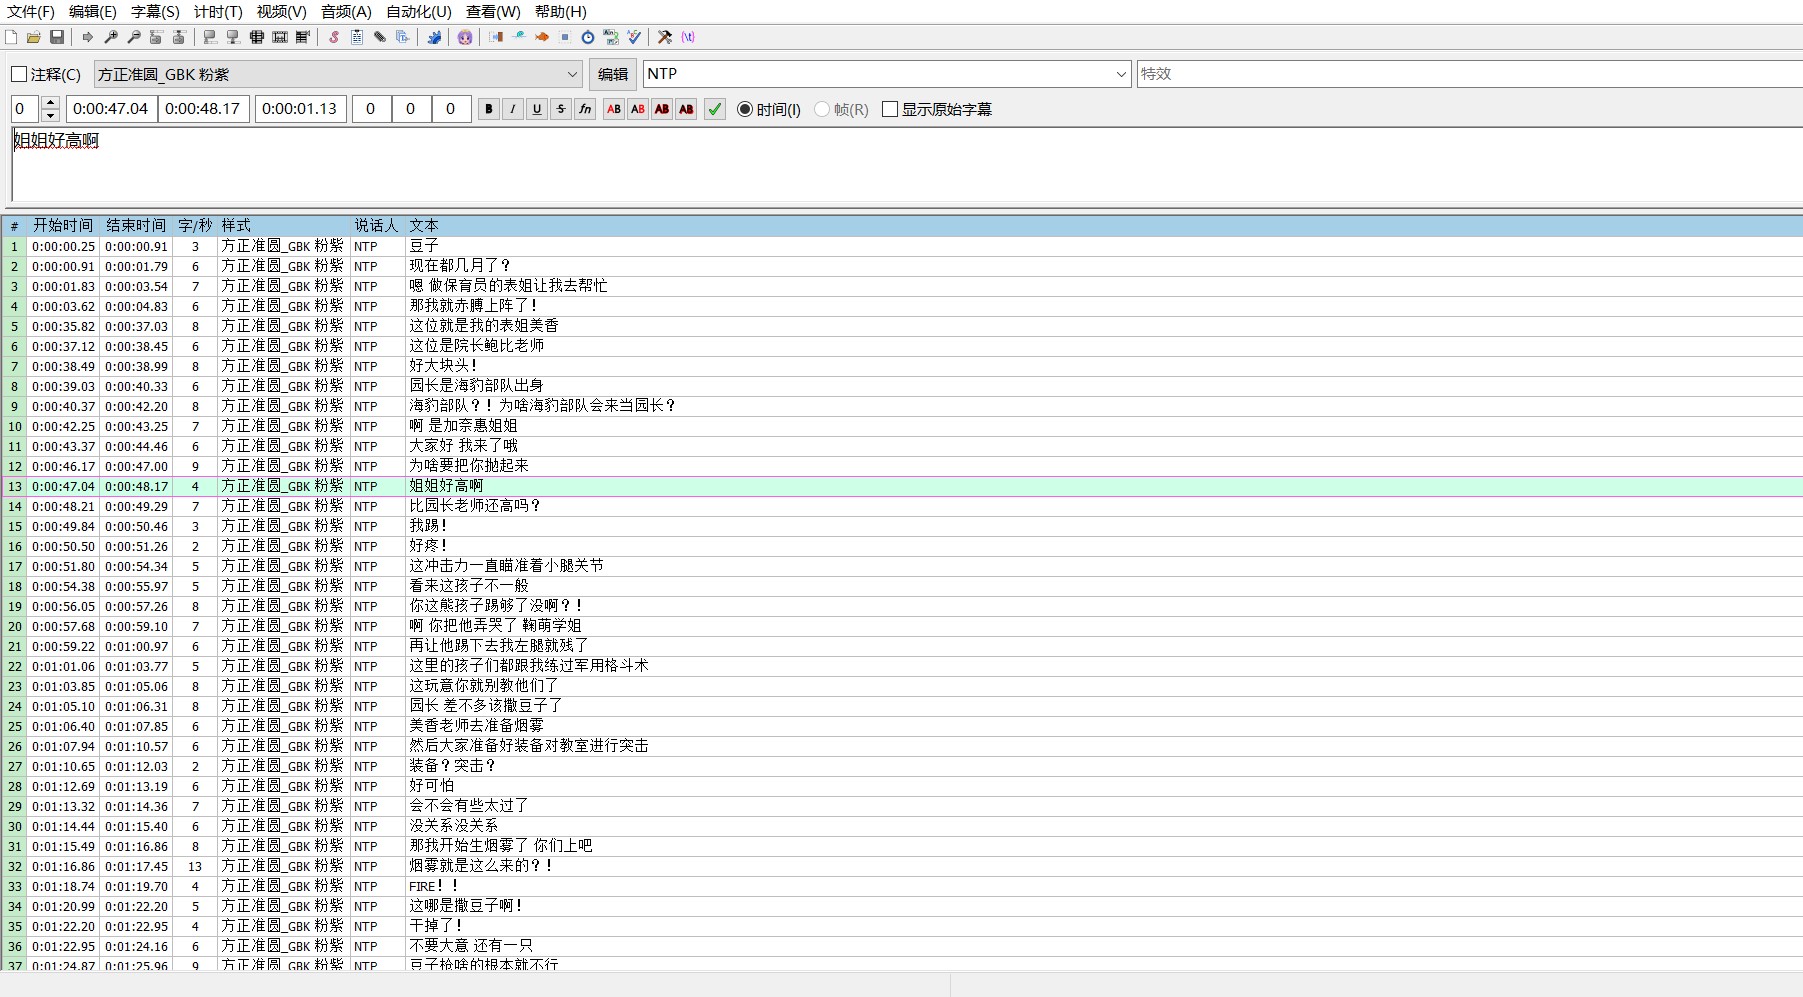
Task: Open the Automation scripts icon
Action: tap(434, 37)
